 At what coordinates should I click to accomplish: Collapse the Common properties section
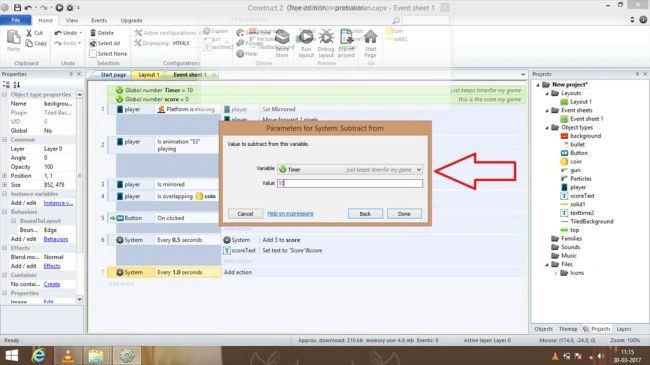pos(5,140)
